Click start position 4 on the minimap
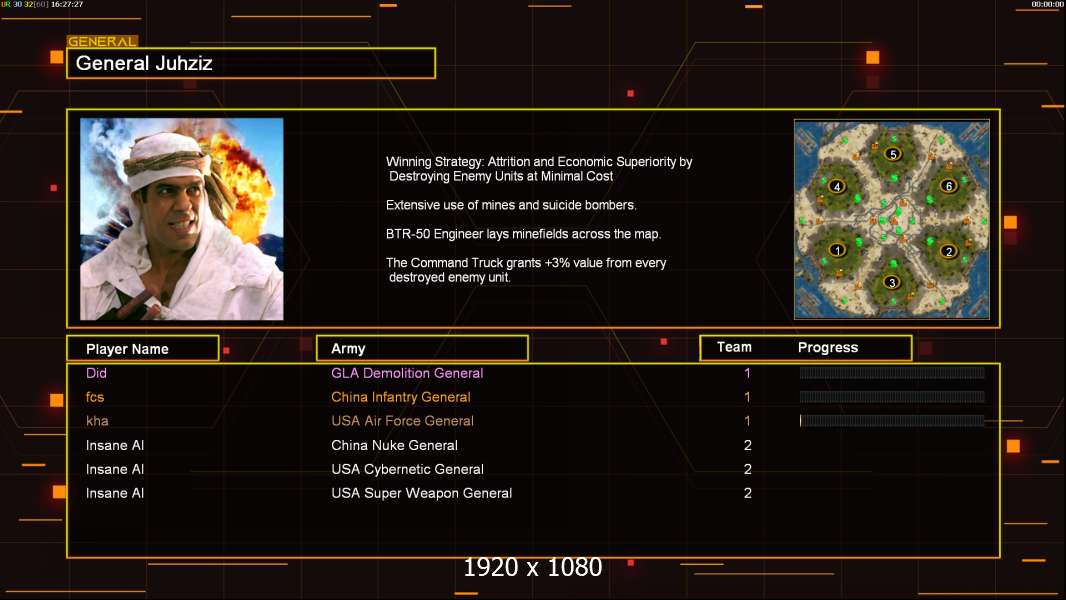This screenshot has height=600, width=1066. (837, 186)
